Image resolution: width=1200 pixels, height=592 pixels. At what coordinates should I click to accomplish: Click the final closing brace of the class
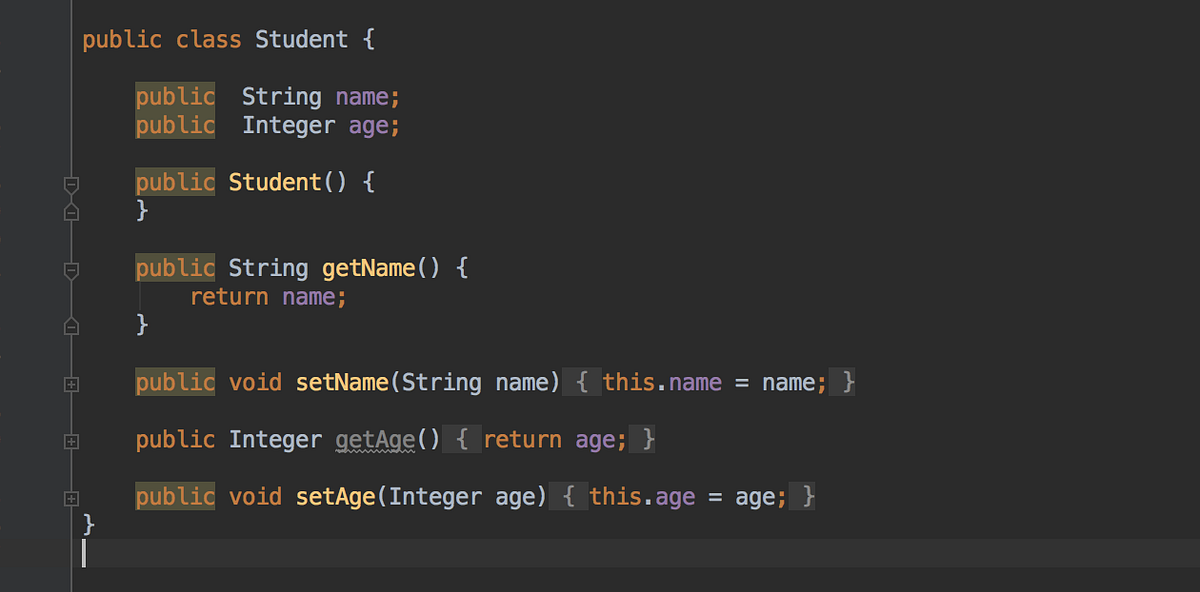pyautogui.click(x=89, y=524)
